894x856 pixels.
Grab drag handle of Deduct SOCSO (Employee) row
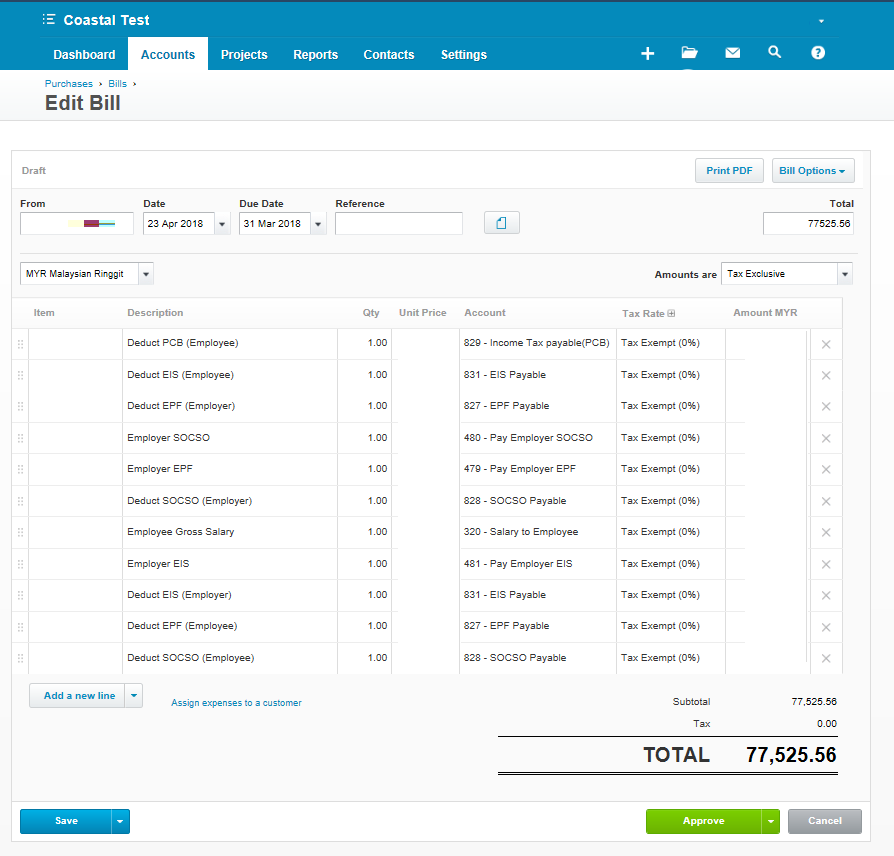click(x=21, y=658)
